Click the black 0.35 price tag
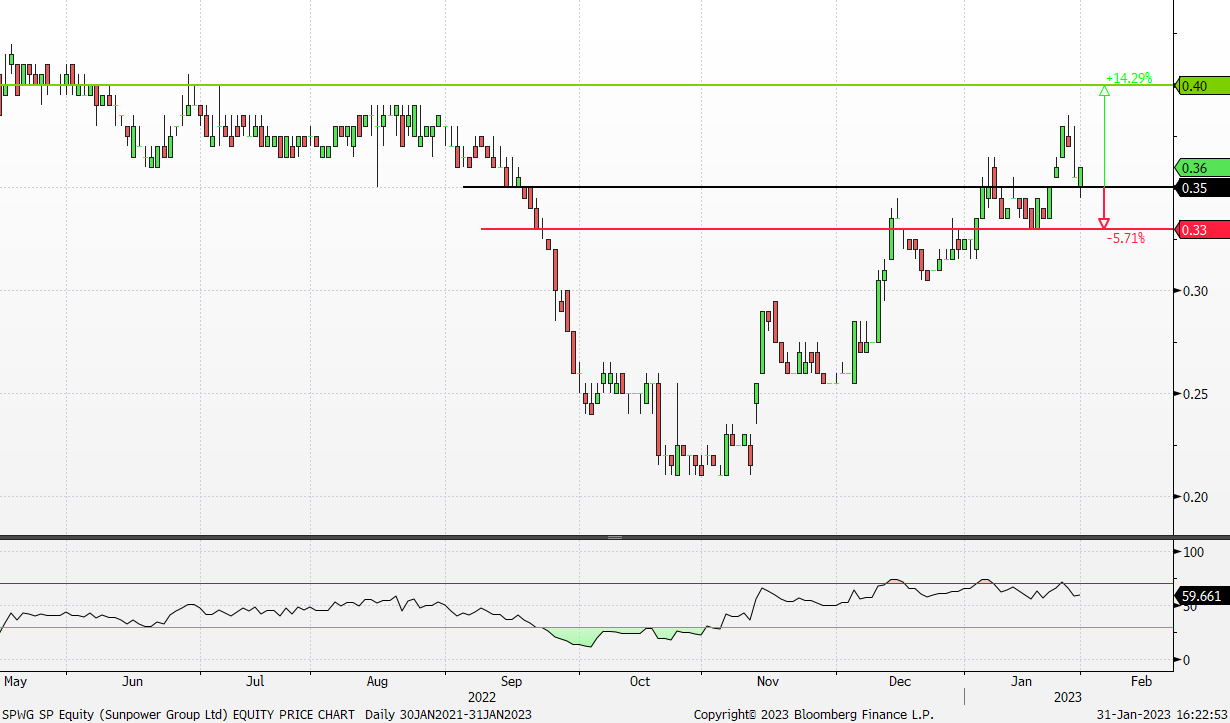The height and width of the screenshot is (723, 1230). (x=1200, y=188)
